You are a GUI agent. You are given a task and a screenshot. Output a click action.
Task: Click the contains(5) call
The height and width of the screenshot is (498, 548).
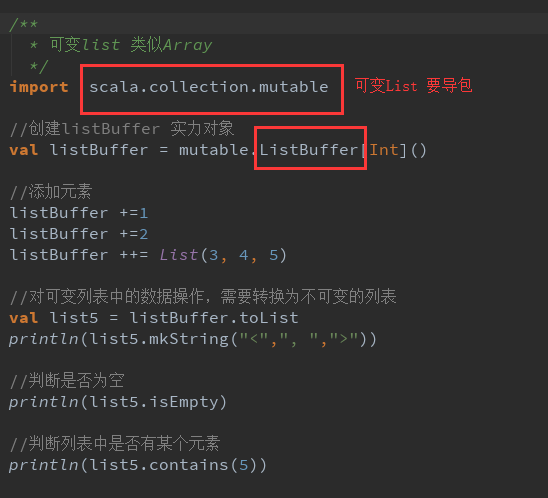(x=208, y=465)
